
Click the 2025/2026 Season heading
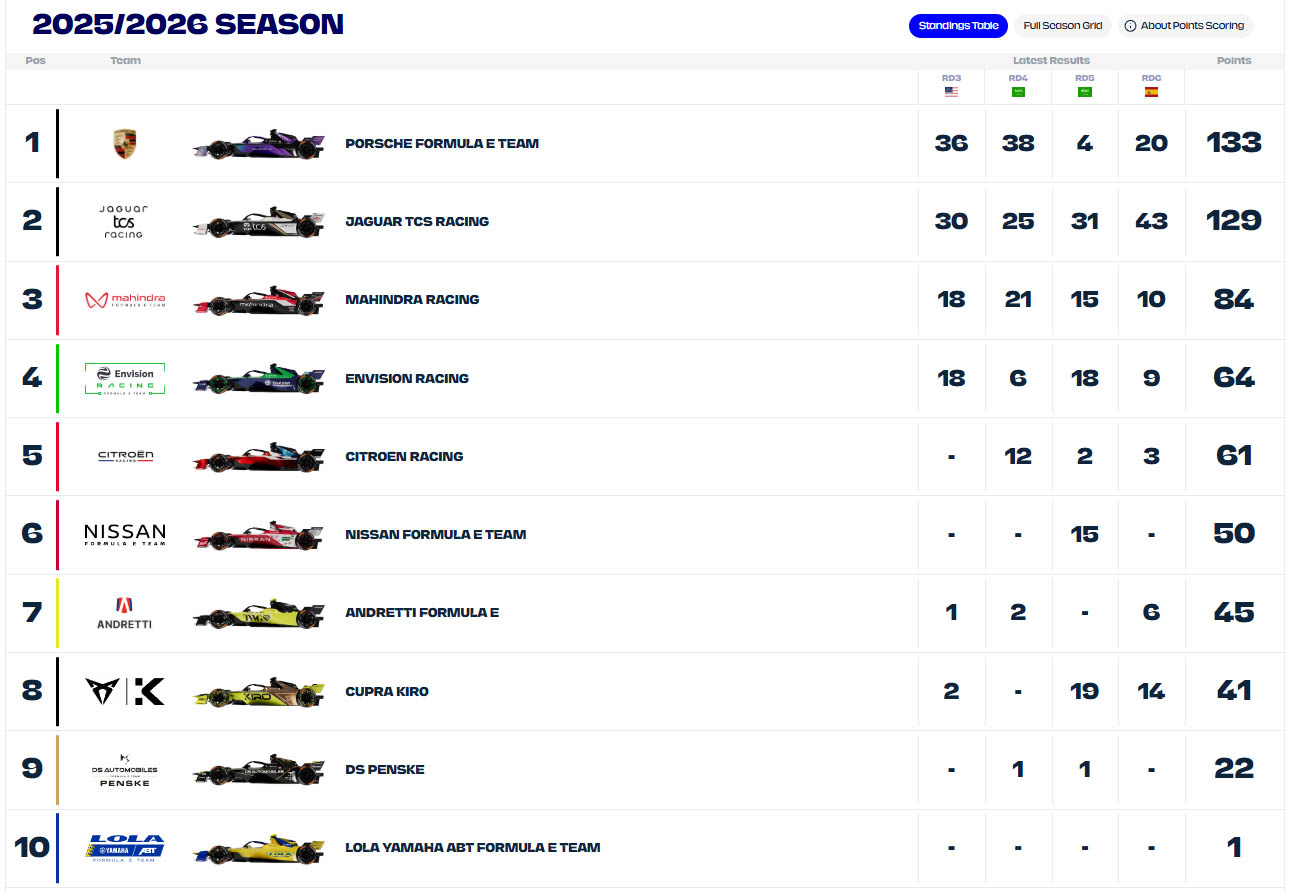[x=188, y=25]
